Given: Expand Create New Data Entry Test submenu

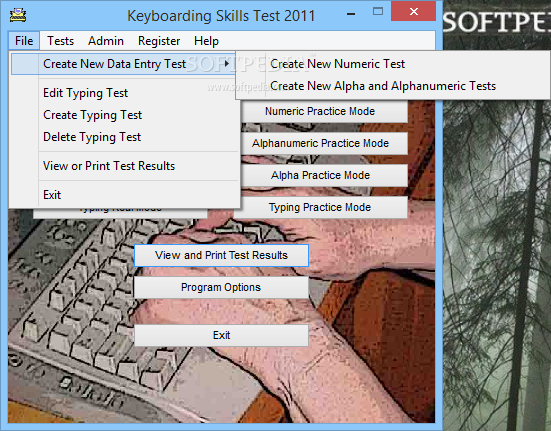Looking at the screenshot, I should [123, 64].
